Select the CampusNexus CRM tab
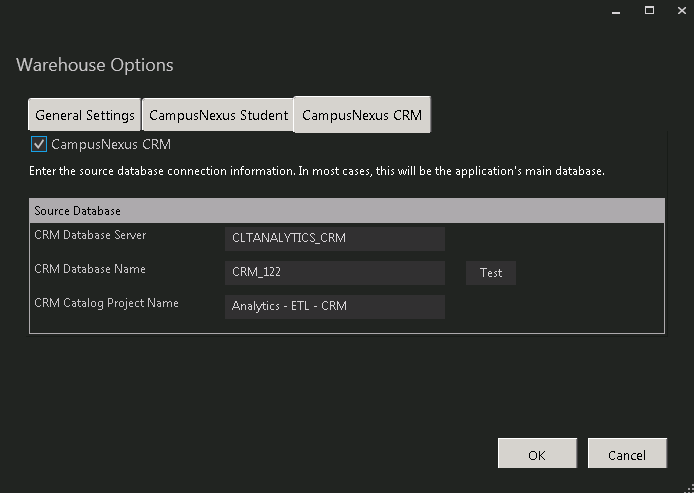This screenshot has height=493, width=694. 362,115
